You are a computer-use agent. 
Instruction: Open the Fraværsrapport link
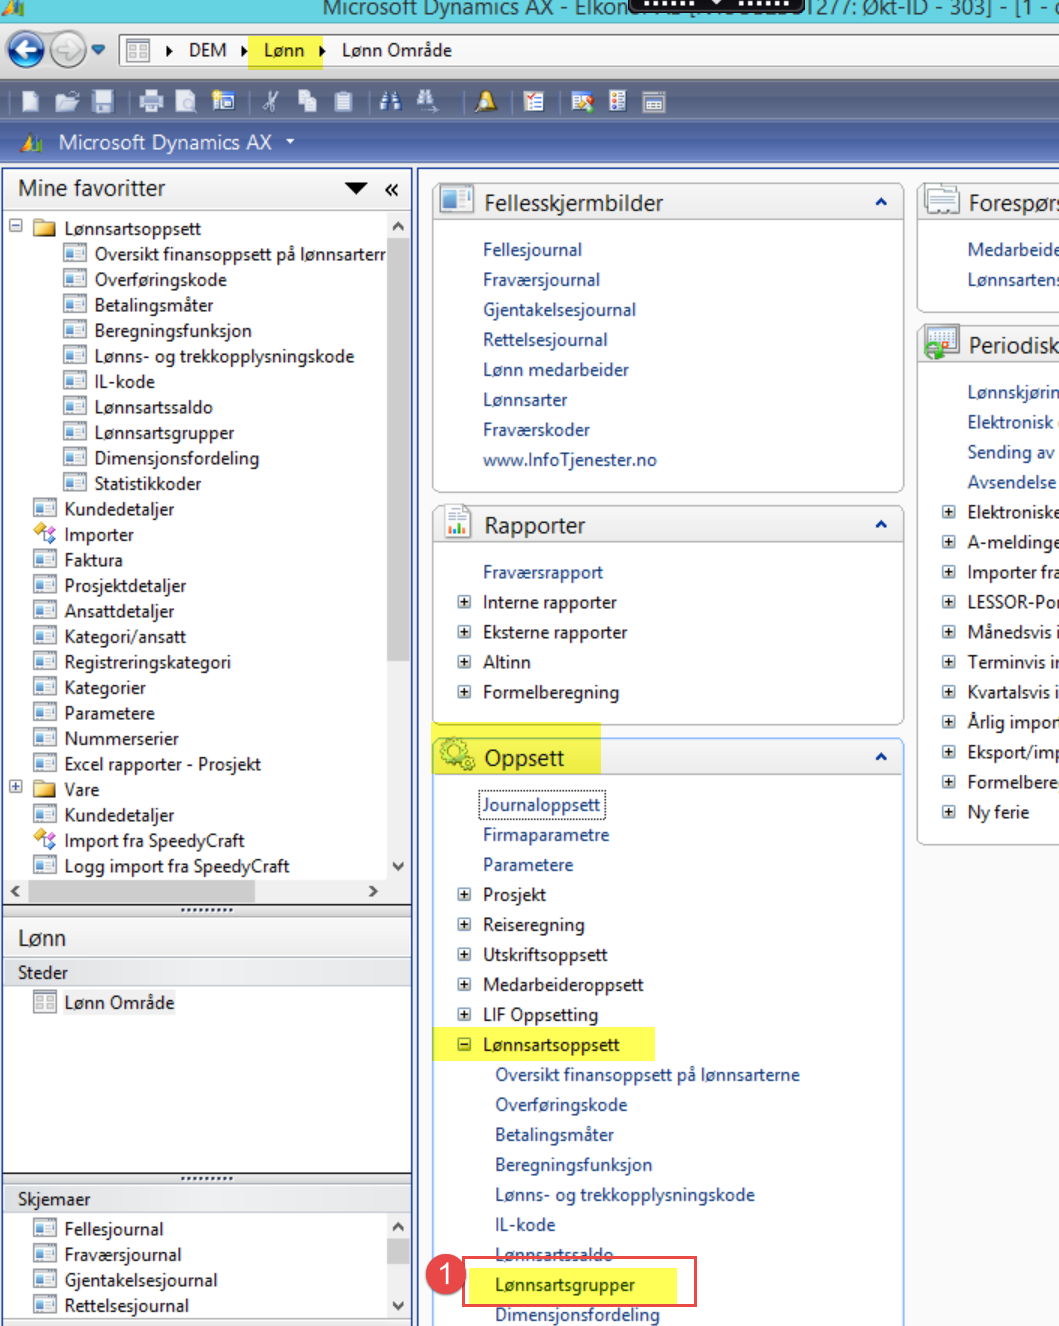click(543, 573)
